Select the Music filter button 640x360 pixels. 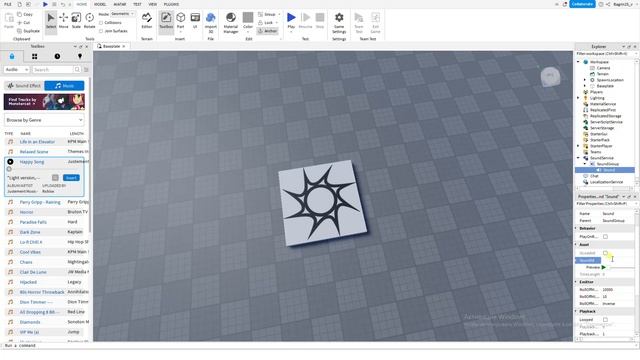click(x=64, y=85)
